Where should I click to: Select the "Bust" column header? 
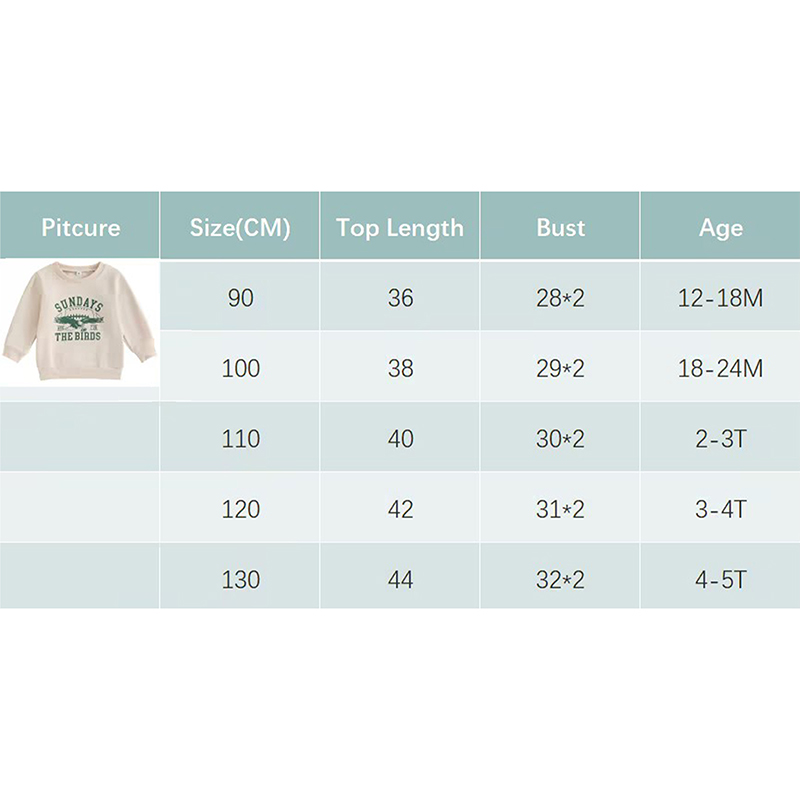coord(560,227)
